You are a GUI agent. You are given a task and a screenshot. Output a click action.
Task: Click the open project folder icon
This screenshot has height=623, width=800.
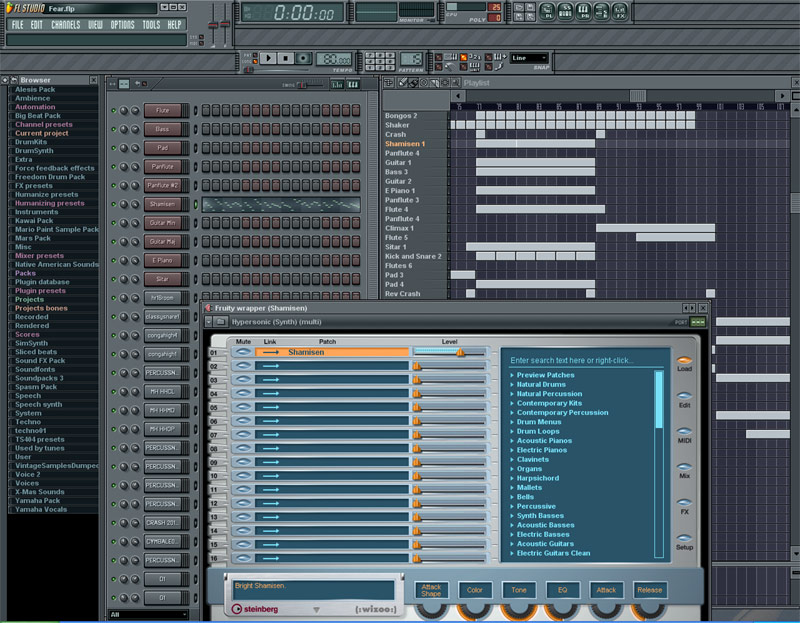pyautogui.click(x=519, y=7)
